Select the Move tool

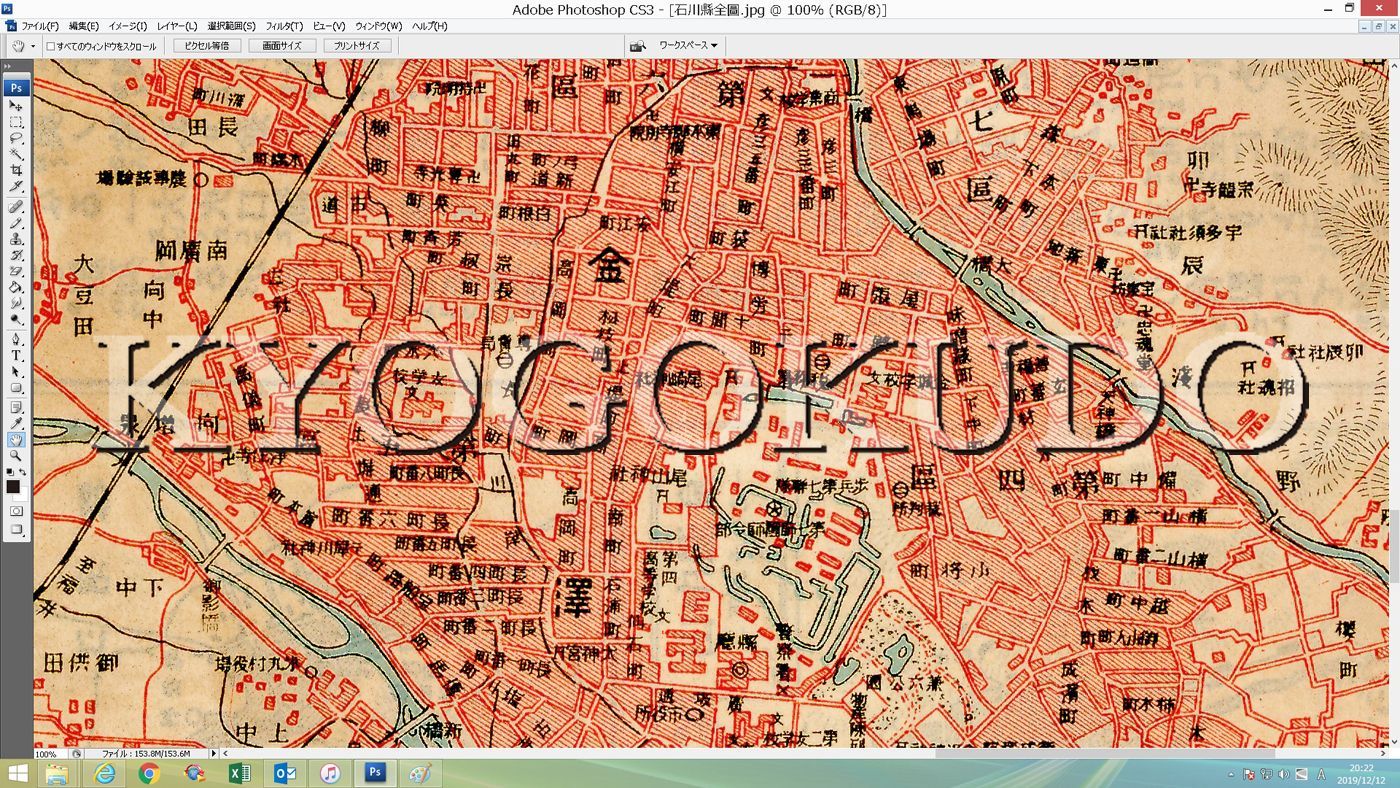click(16, 105)
